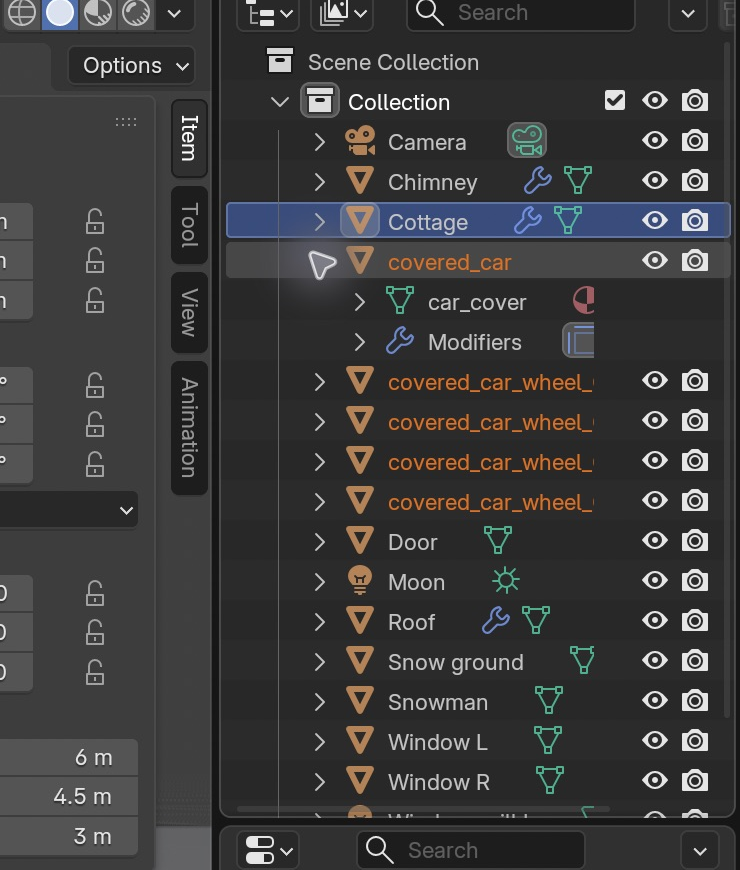Click Window R mesh data icon
Image resolution: width=740 pixels, height=870 pixels.
[550, 780]
